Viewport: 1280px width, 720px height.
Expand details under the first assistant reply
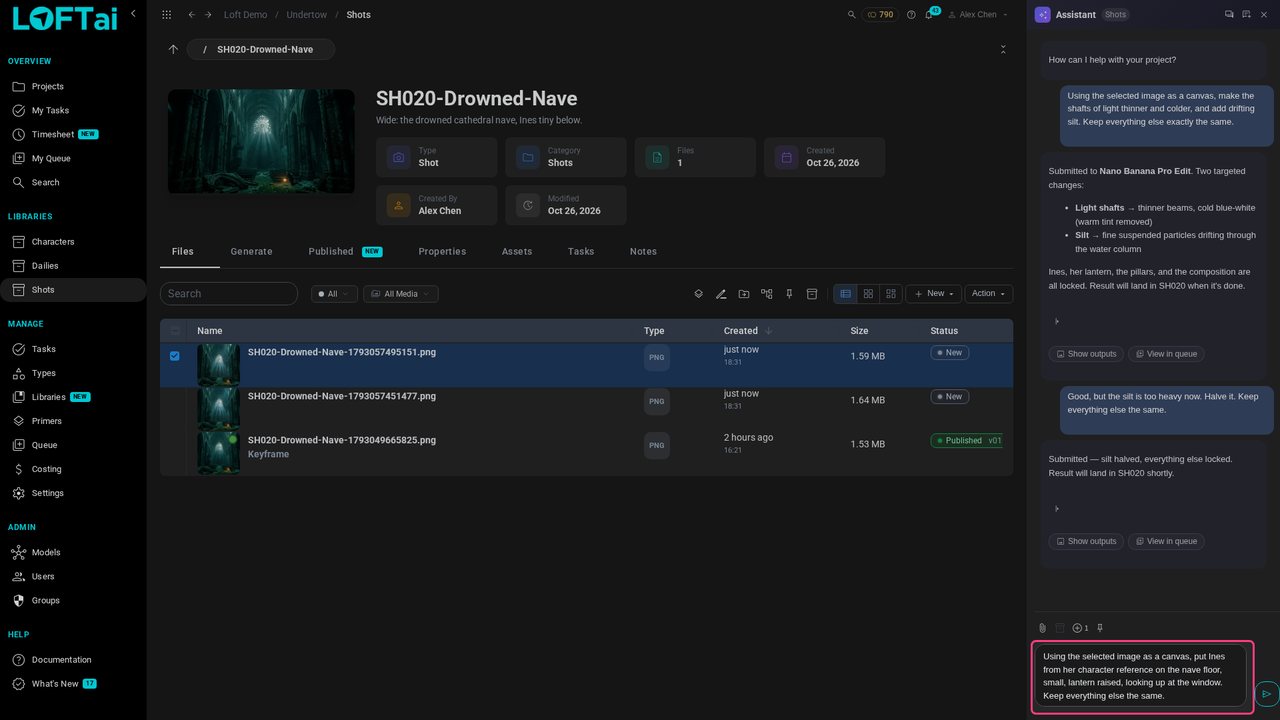[1057, 321]
